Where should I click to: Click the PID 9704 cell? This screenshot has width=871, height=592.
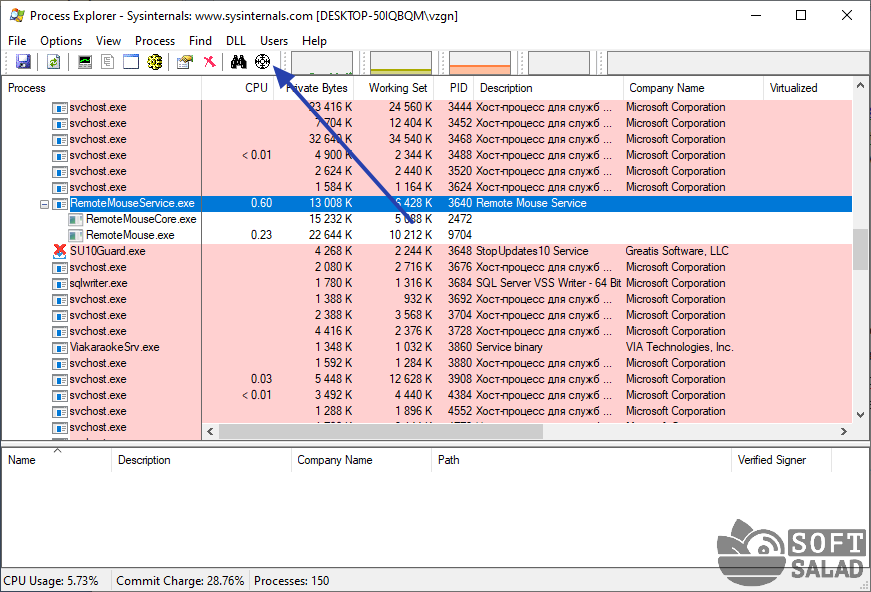460,235
